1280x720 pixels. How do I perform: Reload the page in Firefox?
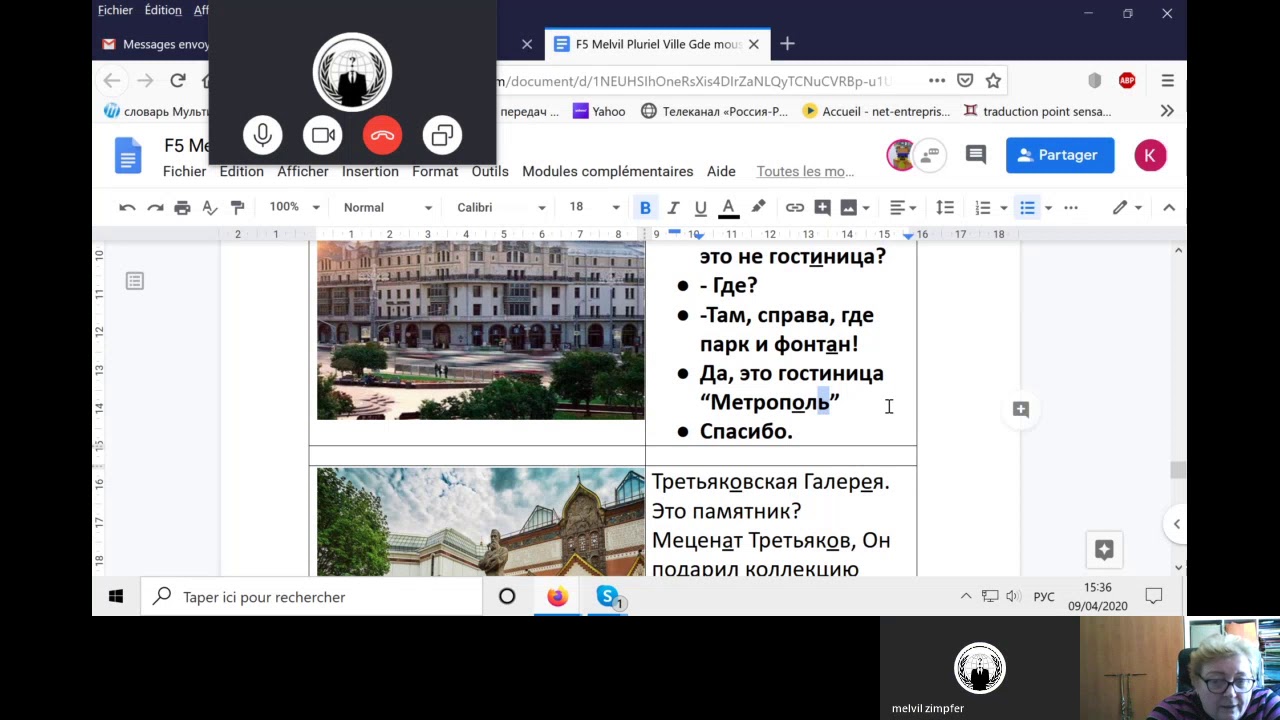point(178,81)
